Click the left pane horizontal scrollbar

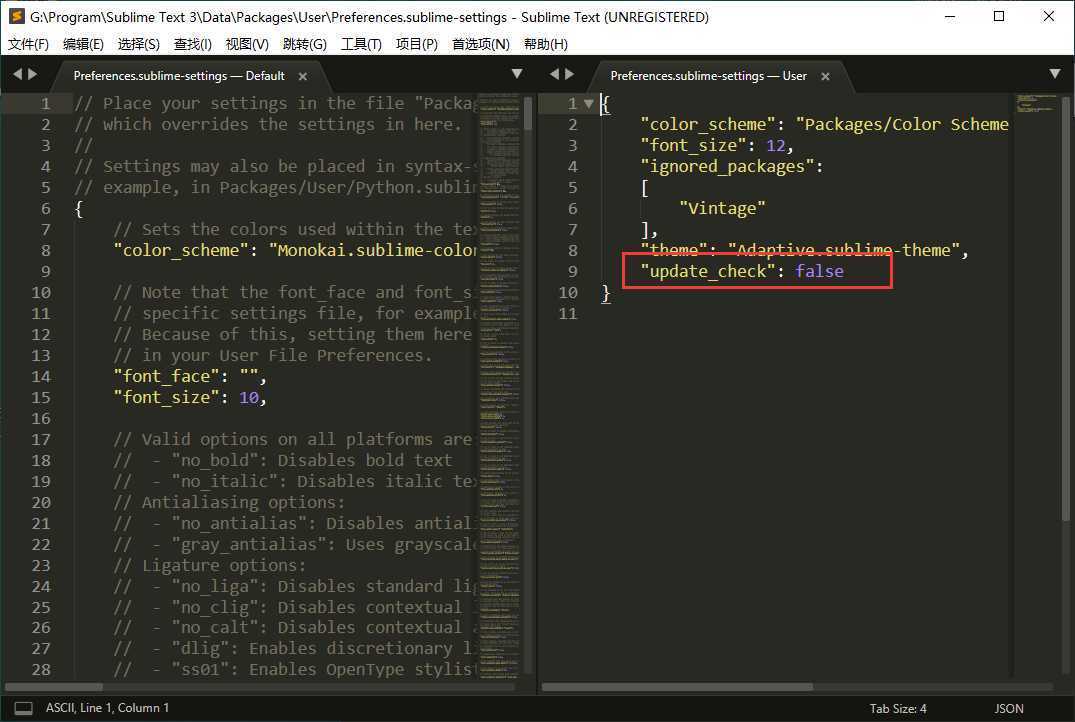point(53,687)
